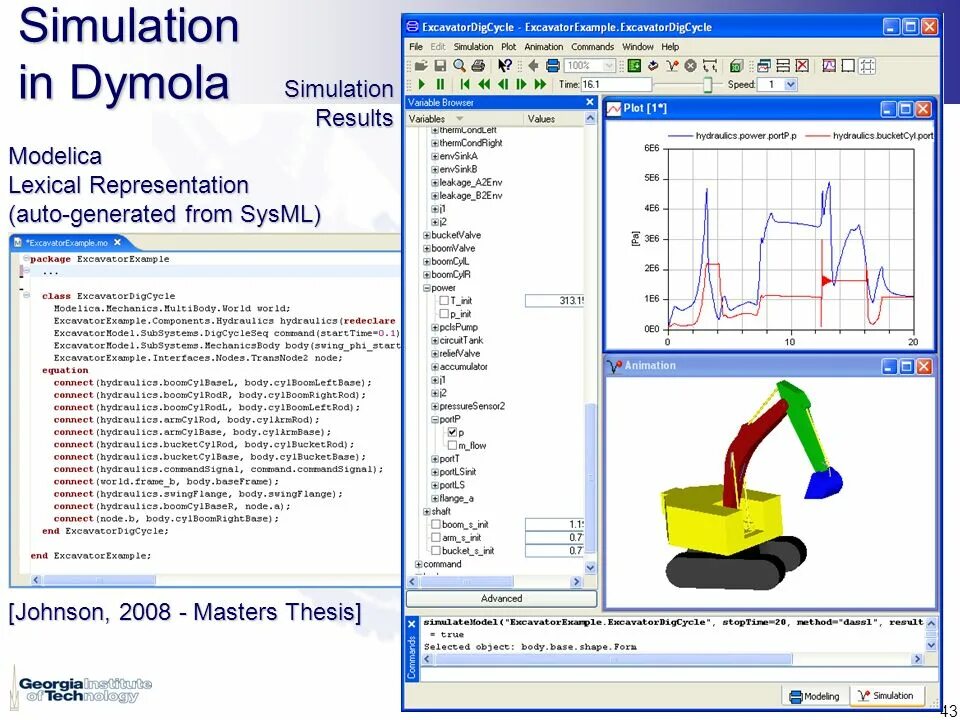Close the ExcavatorExample.mo editor tab
The image size is (960, 720).
tap(118, 242)
